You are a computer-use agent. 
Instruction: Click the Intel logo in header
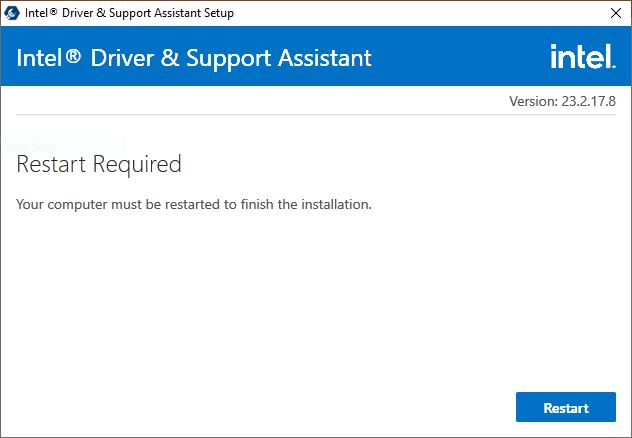coord(582,57)
